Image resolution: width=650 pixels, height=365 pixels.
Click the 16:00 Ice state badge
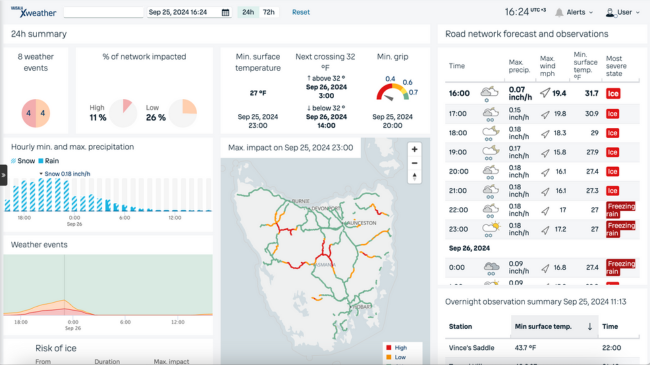point(613,94)
